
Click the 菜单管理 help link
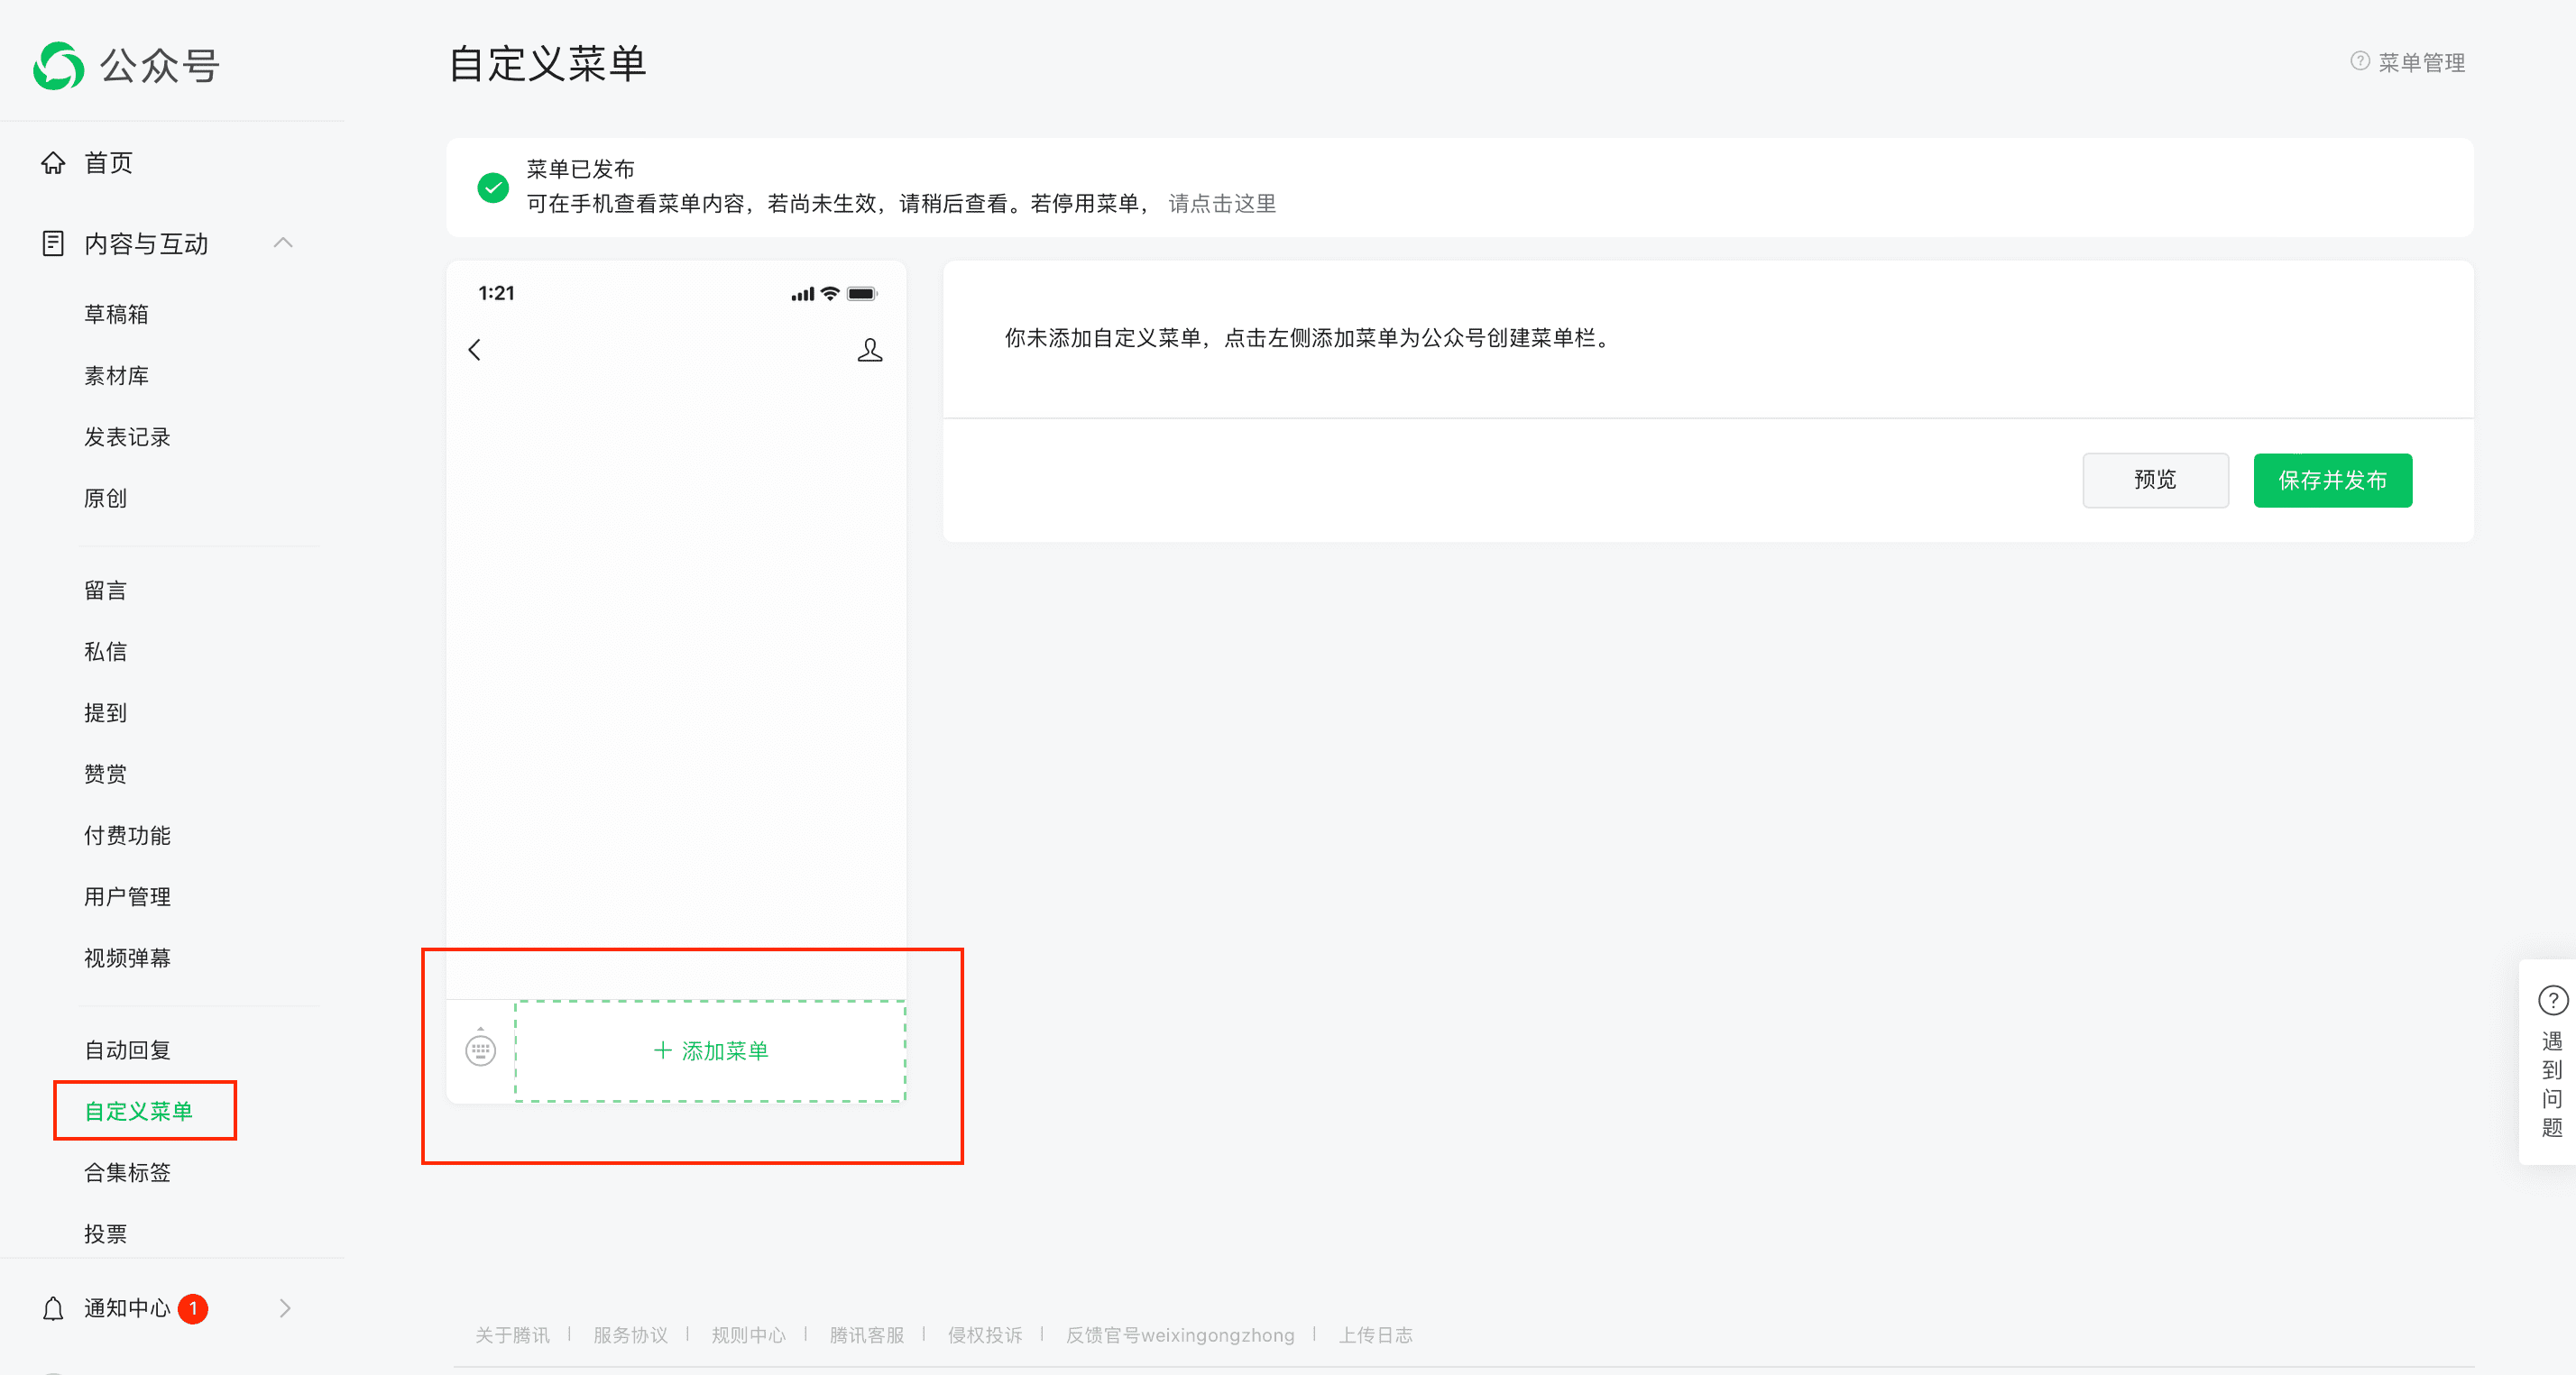(2421, 62)
